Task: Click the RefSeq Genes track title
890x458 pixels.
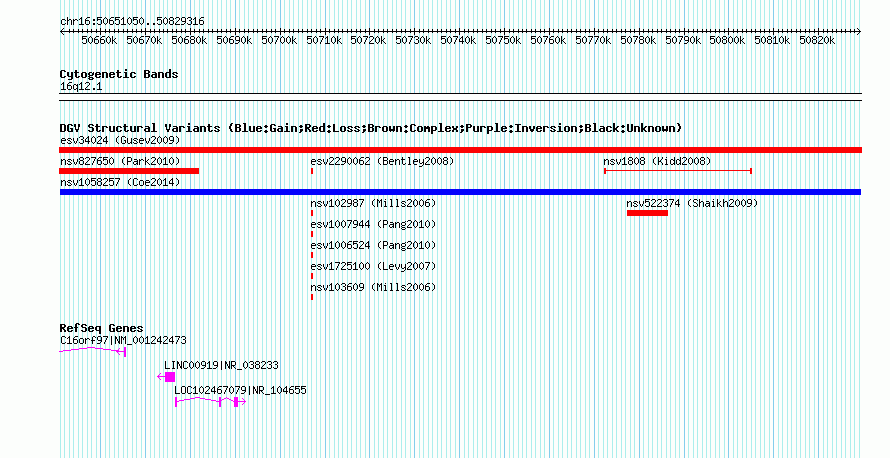Action: pos(101,328)
